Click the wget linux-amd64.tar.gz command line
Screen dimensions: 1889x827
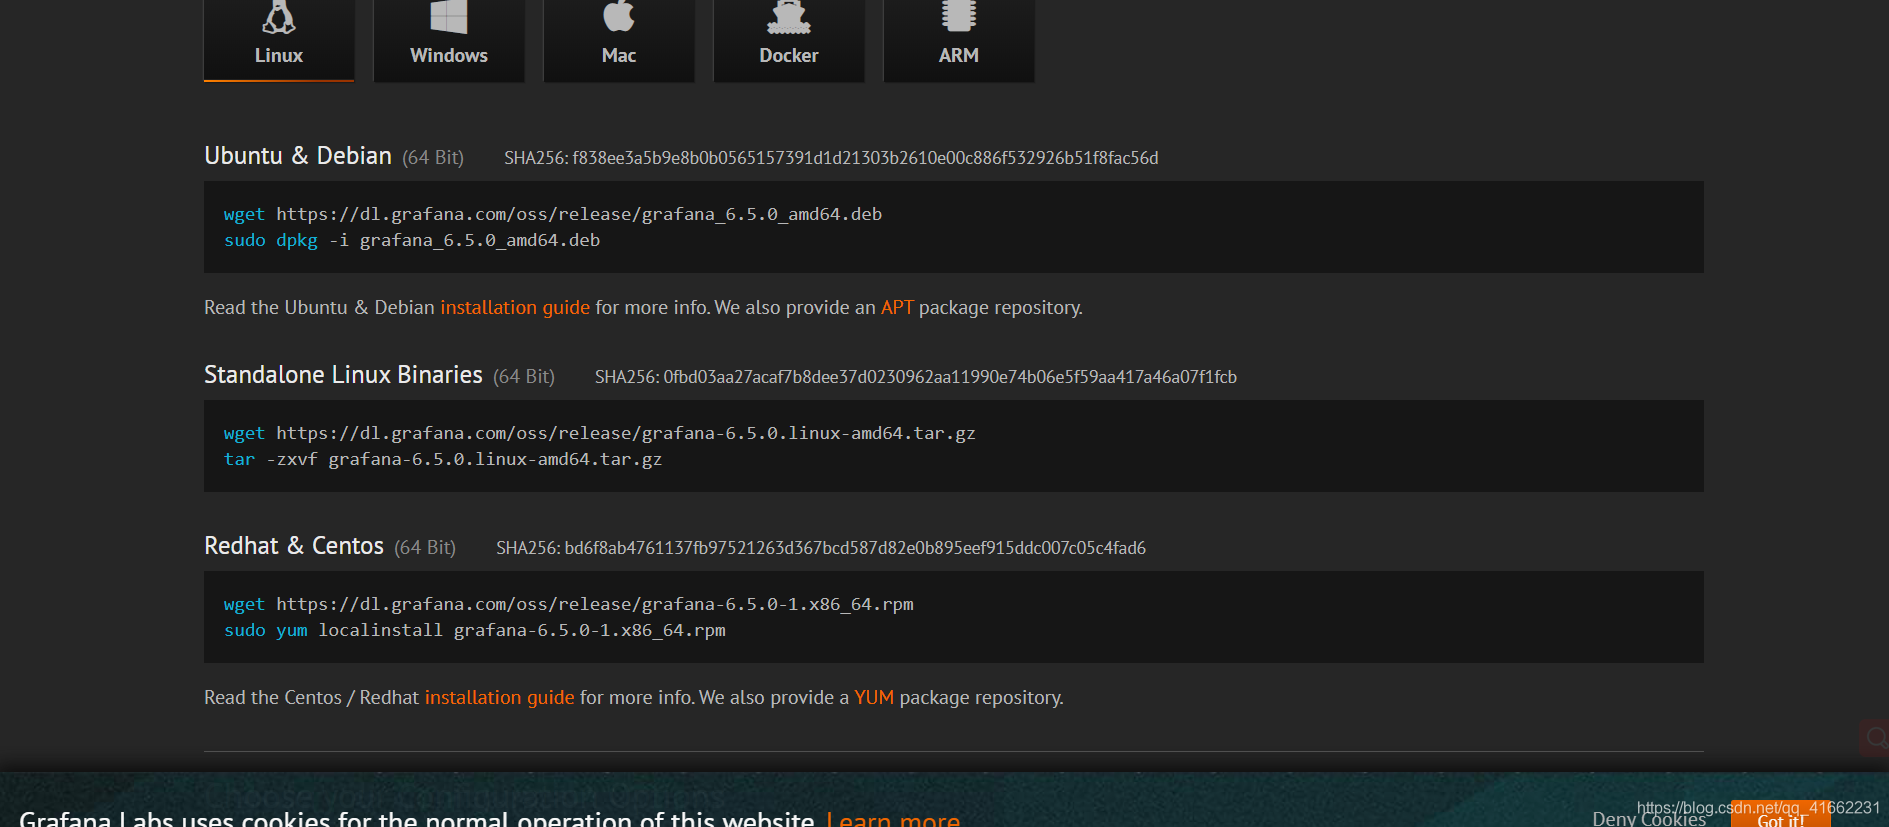point(600,433)
